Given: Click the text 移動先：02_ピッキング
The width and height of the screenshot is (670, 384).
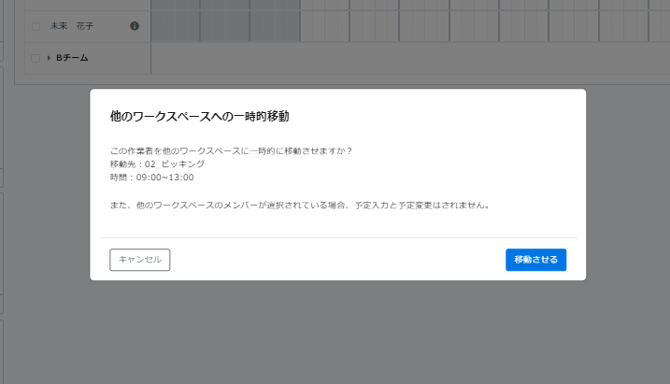Looking at the screenshot, I should pos(157,164).
